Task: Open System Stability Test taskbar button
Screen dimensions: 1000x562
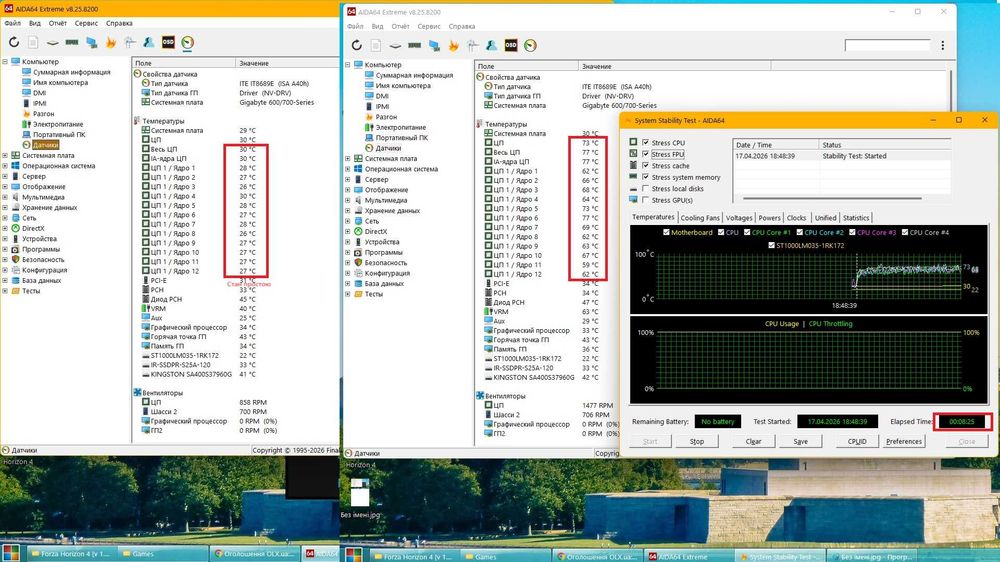Action: [779, 556]
